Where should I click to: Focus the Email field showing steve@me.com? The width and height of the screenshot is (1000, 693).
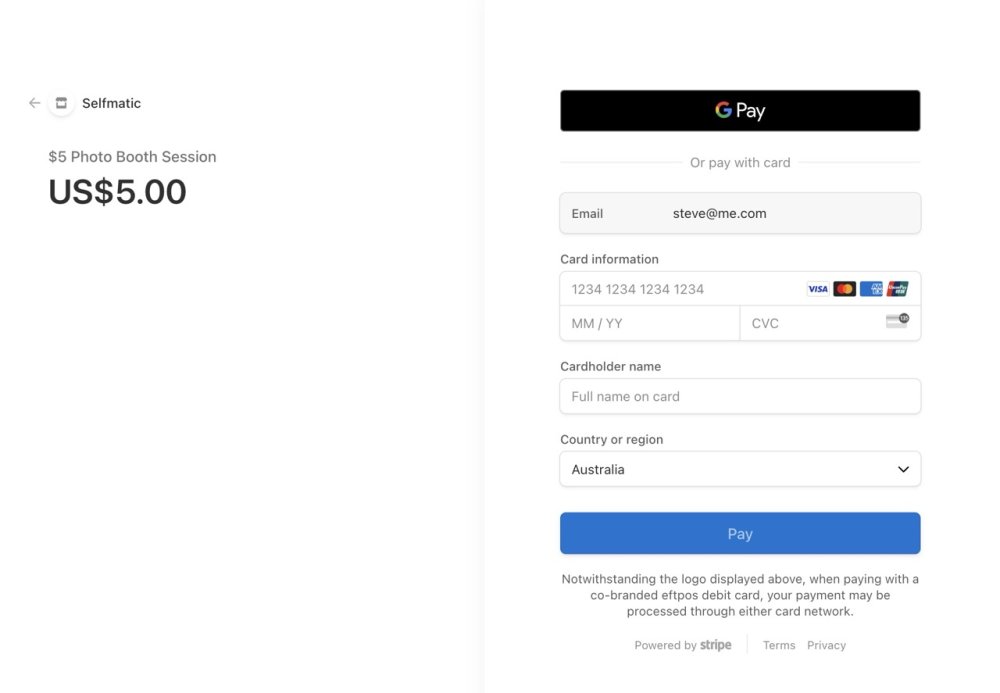coord(740,213)
